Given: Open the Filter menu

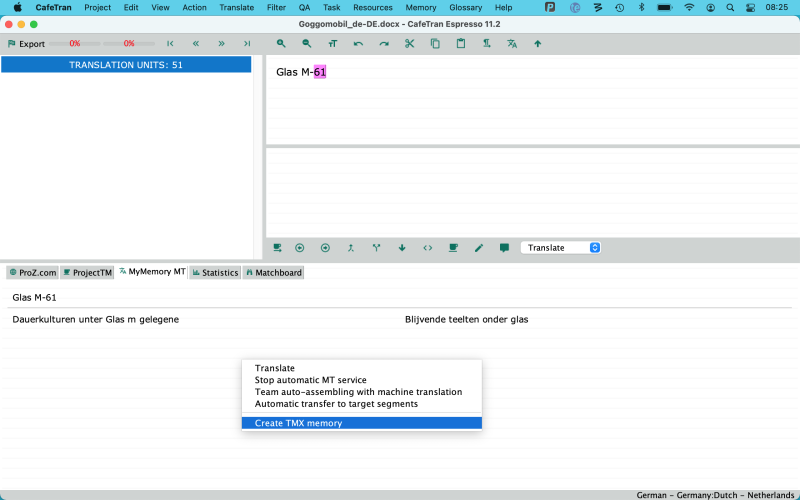Looking at the screenshot, I should click(x=276, y=8).
